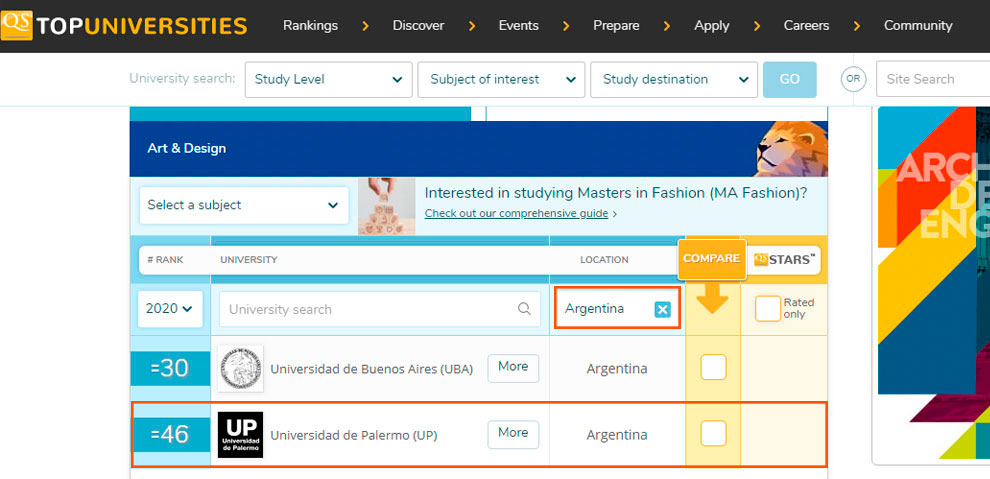This screenshot has height=479, width=990.
Task: Click Argentina location in the Palermo row
Action: [x=617, y=435]
